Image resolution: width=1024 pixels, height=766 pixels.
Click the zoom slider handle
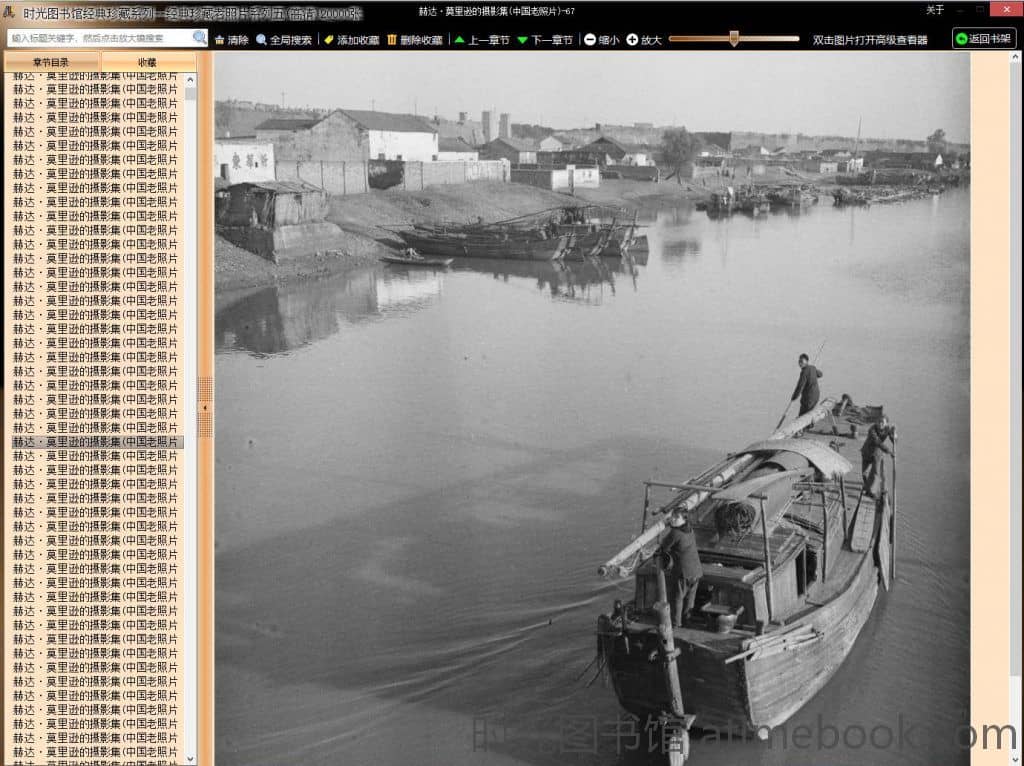[x=734, y=39]
